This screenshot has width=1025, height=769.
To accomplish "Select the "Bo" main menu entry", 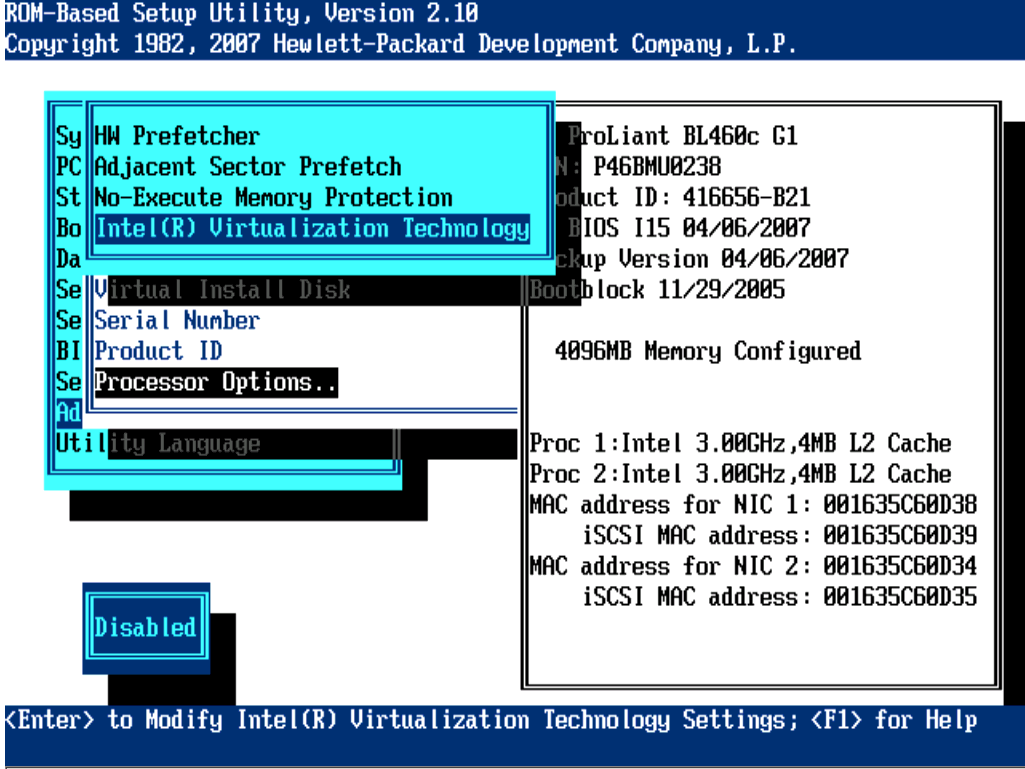I will pos(69,228).
